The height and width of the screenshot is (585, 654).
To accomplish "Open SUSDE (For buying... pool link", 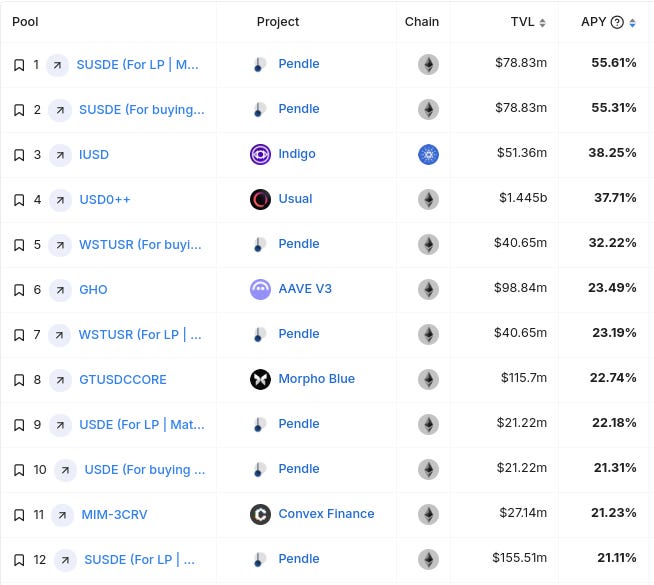I will tap(142, 110).
